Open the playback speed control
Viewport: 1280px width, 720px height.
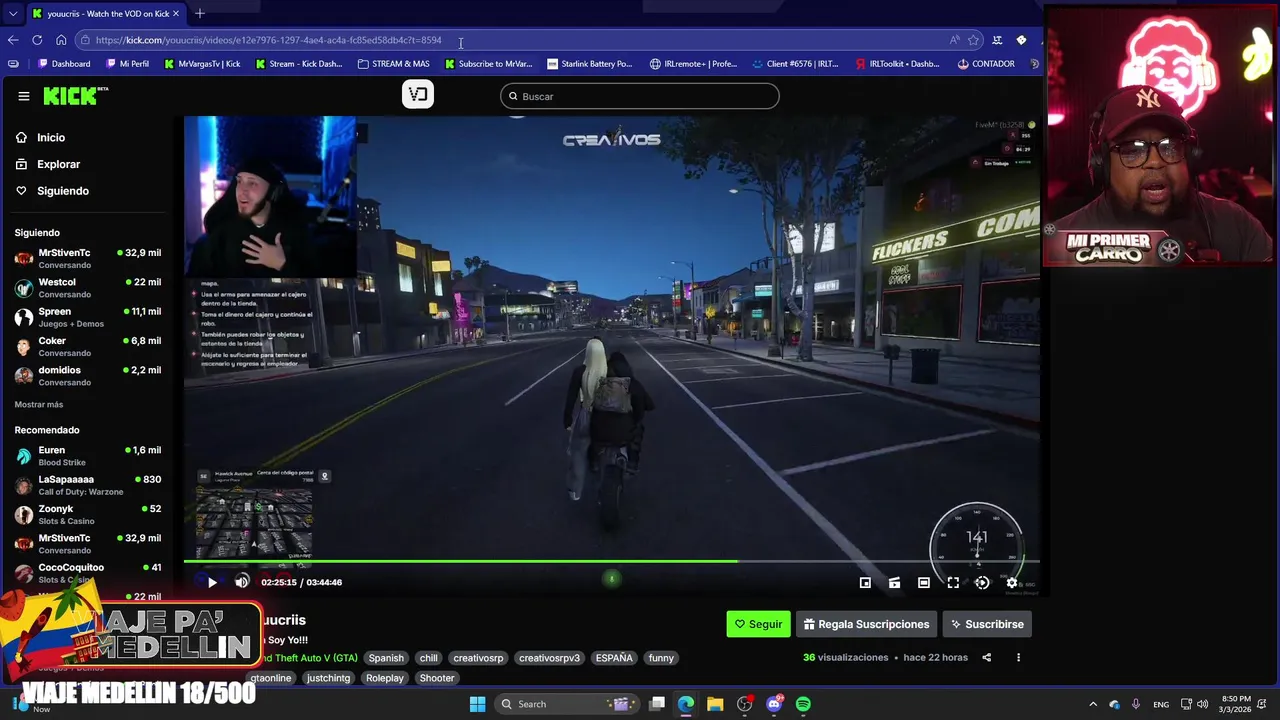[982, 583]
